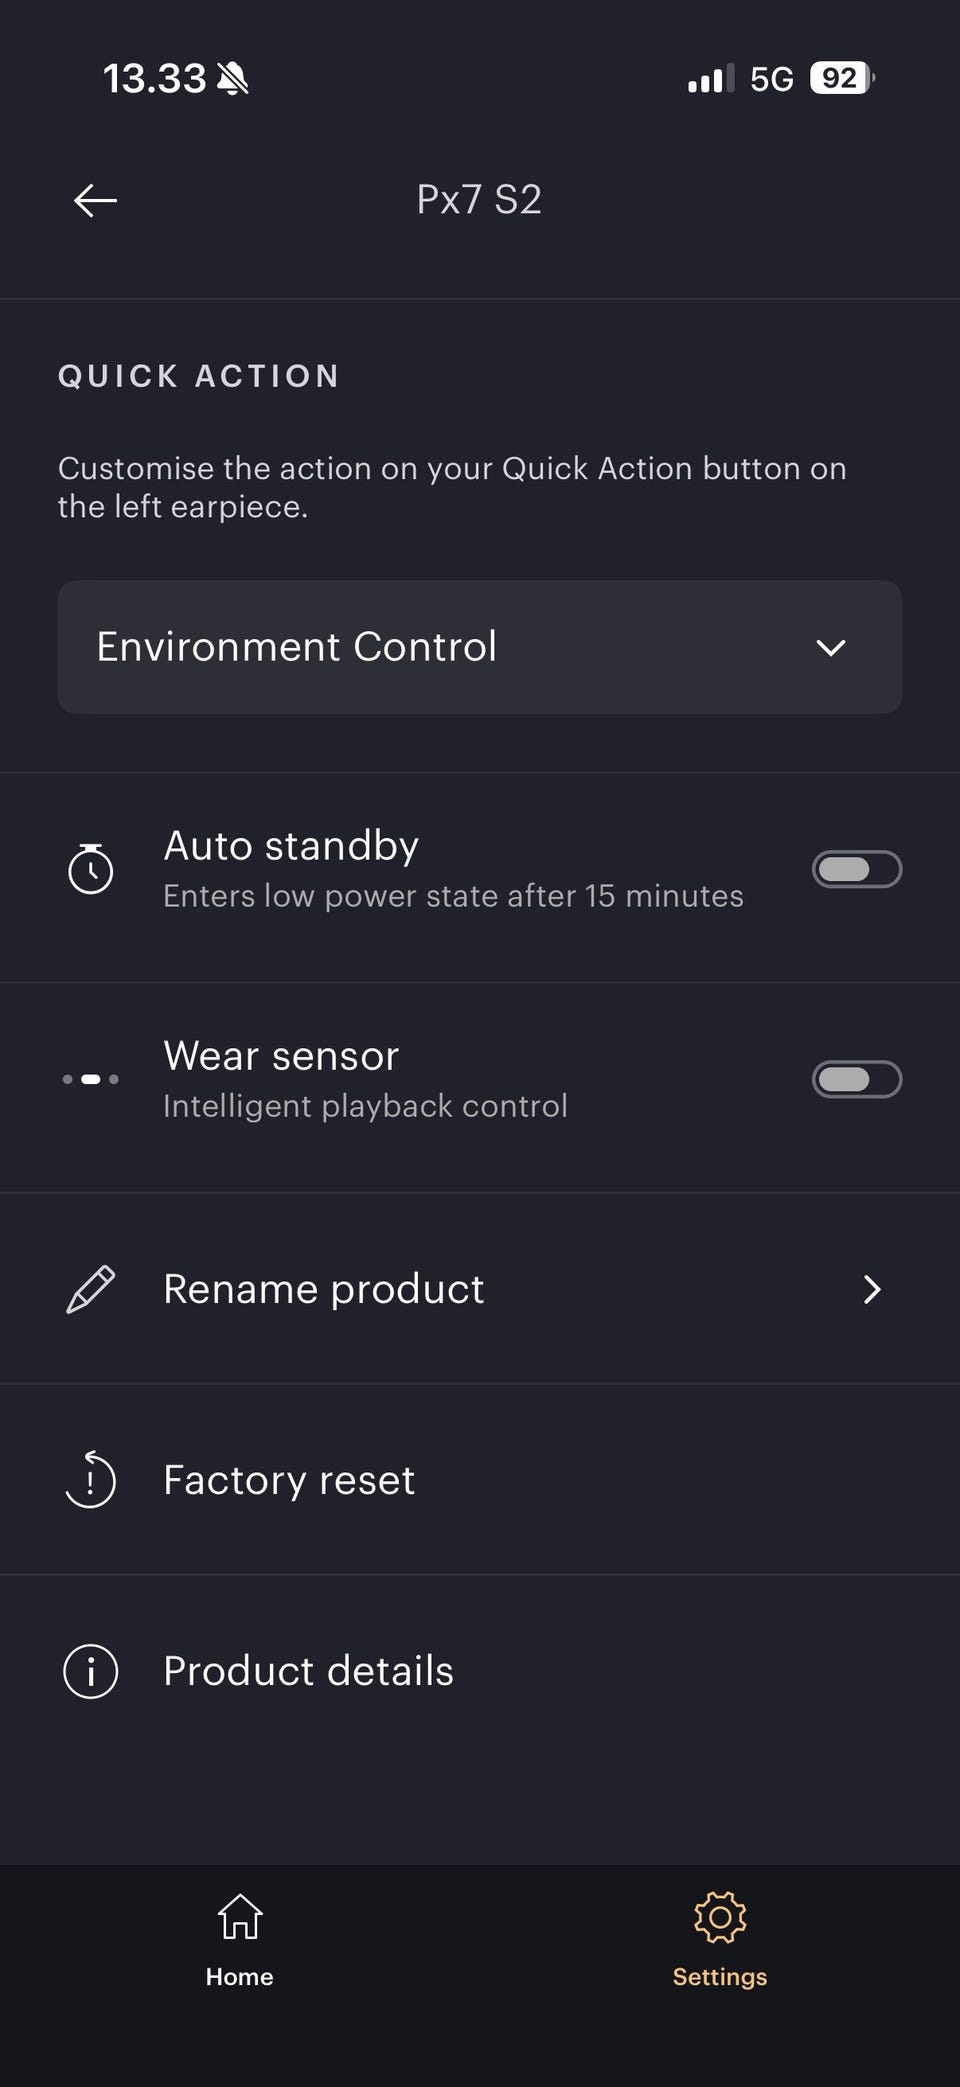This screenshot has width=960, height=2087.
Task: Select the Rename product label
Action: click(324, 1289)
